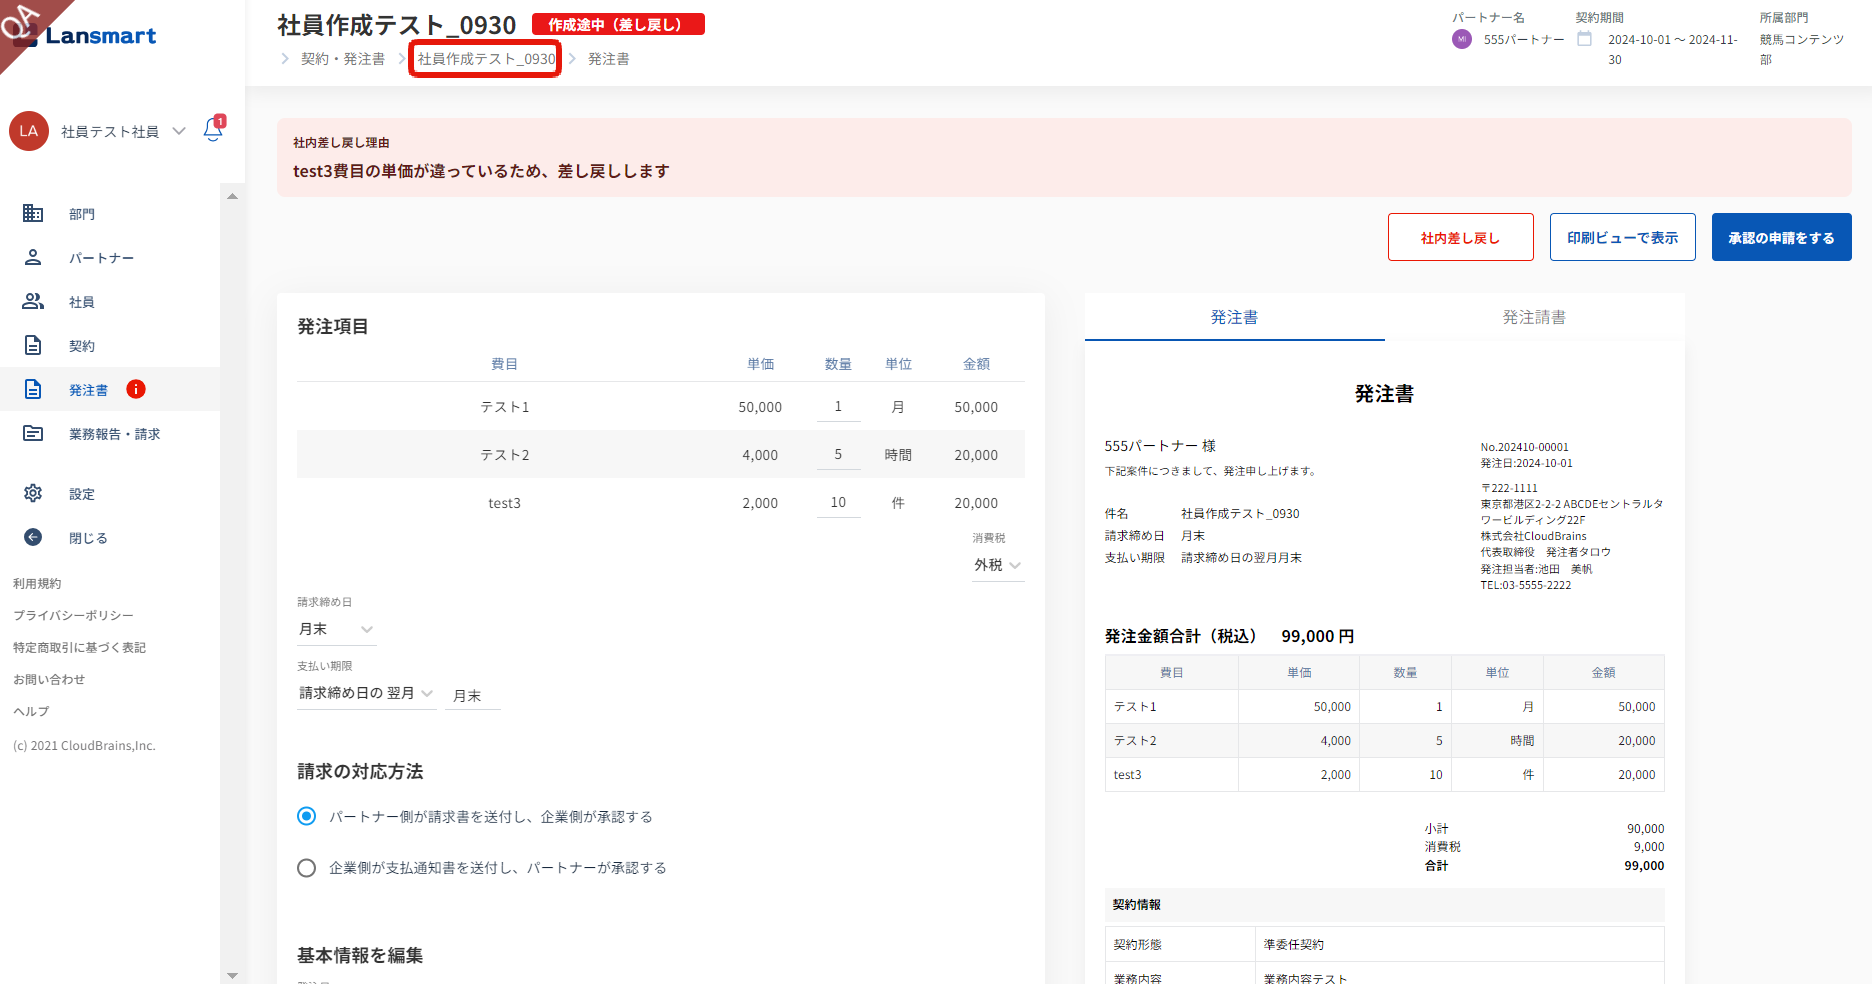Click the テスト1 item name in 発注項目
1872x984 pixels.
[505, 407]
